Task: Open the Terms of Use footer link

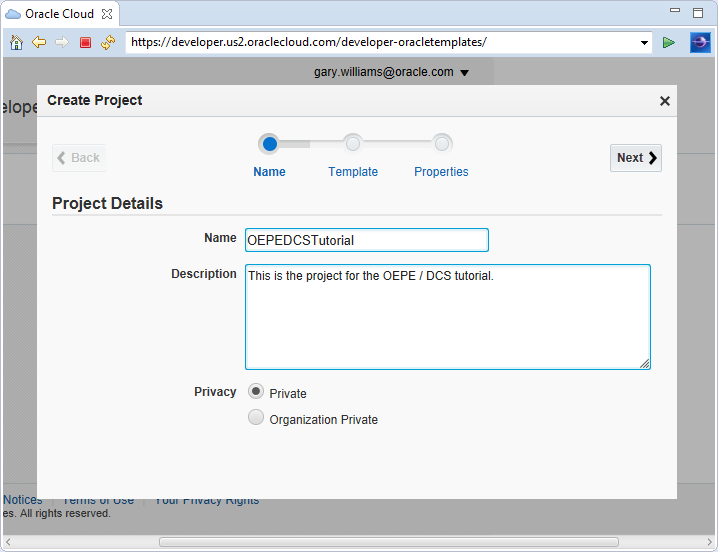Action: (98, 501)
